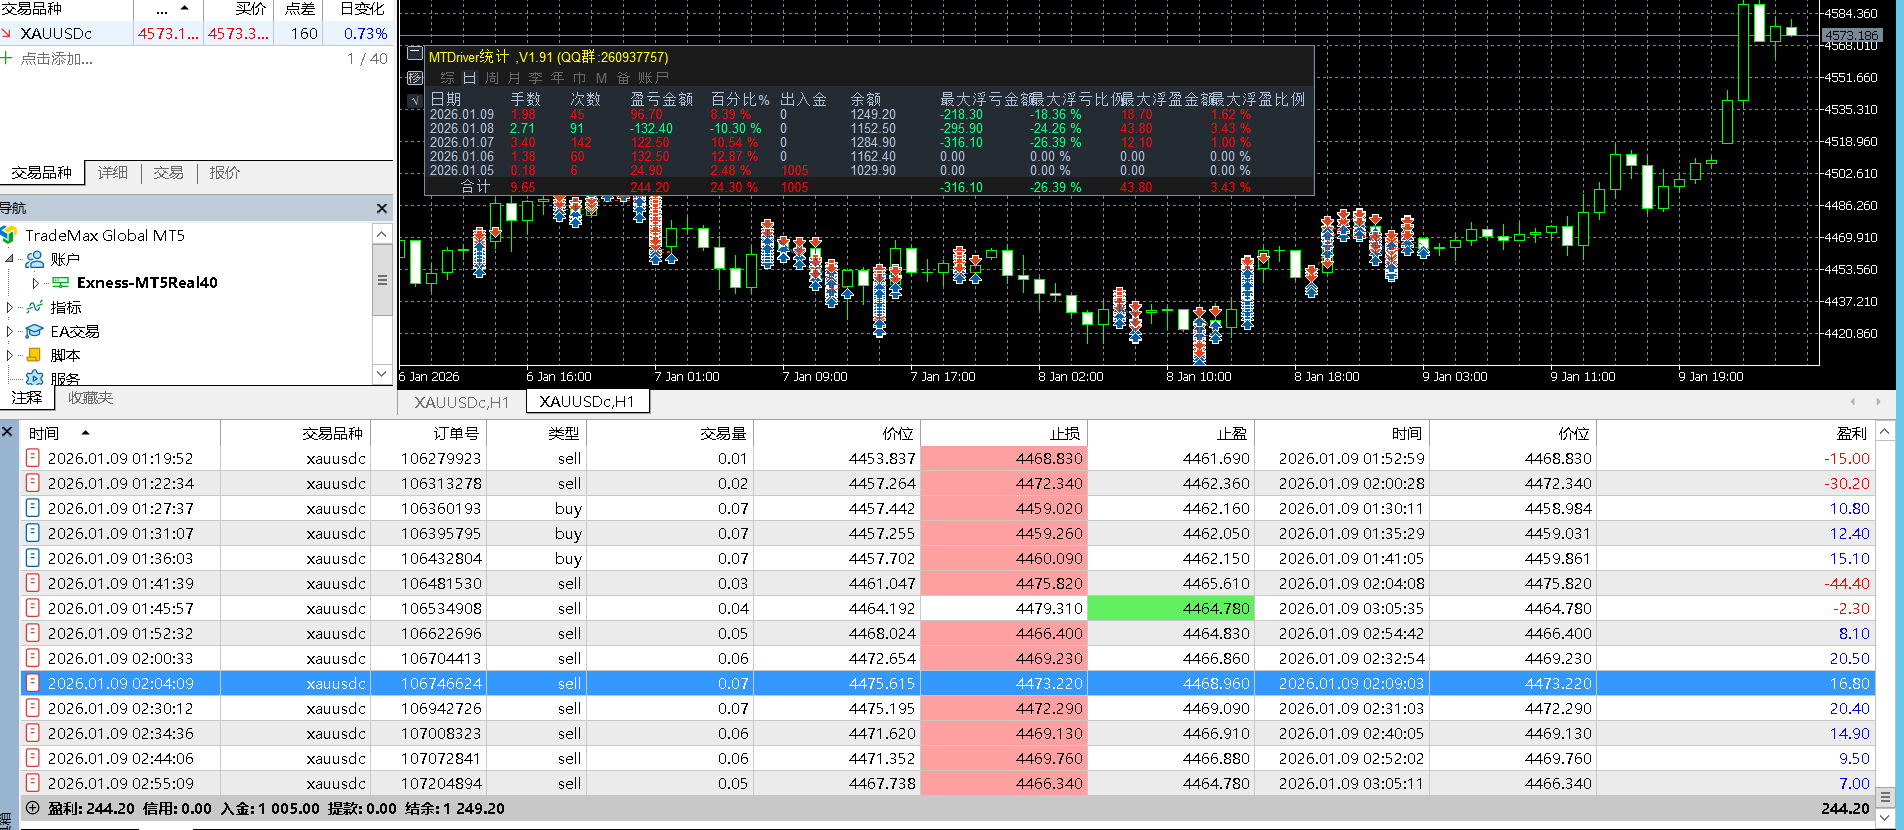Click the 类型 column header

click(536, 433)
